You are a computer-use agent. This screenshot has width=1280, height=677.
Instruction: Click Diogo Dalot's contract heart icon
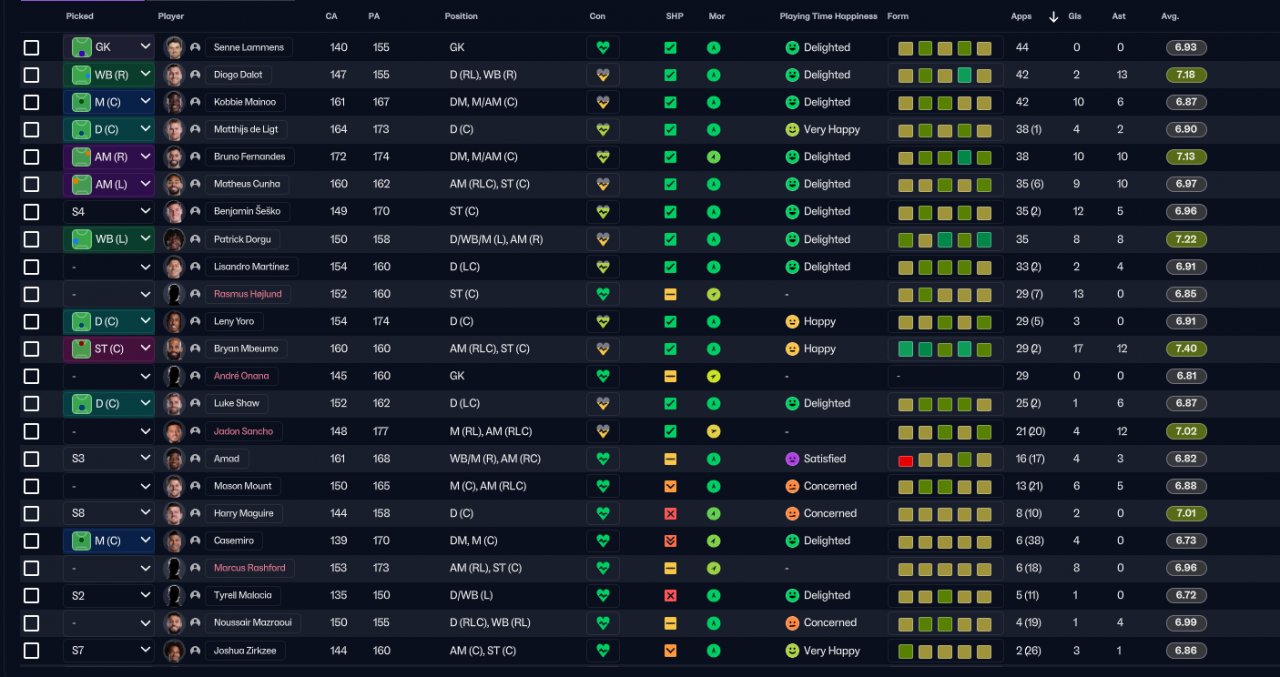[x=602, y=75]
